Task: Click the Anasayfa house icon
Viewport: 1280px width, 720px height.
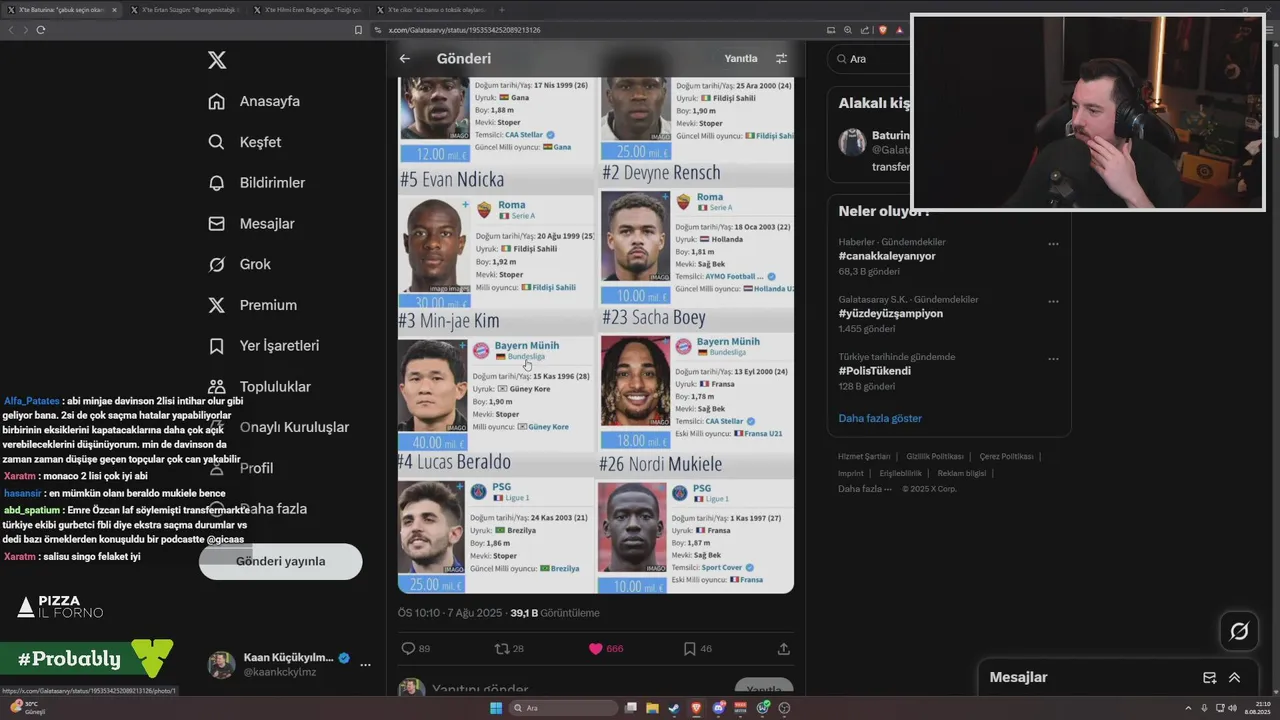Action: coord(216,101)
